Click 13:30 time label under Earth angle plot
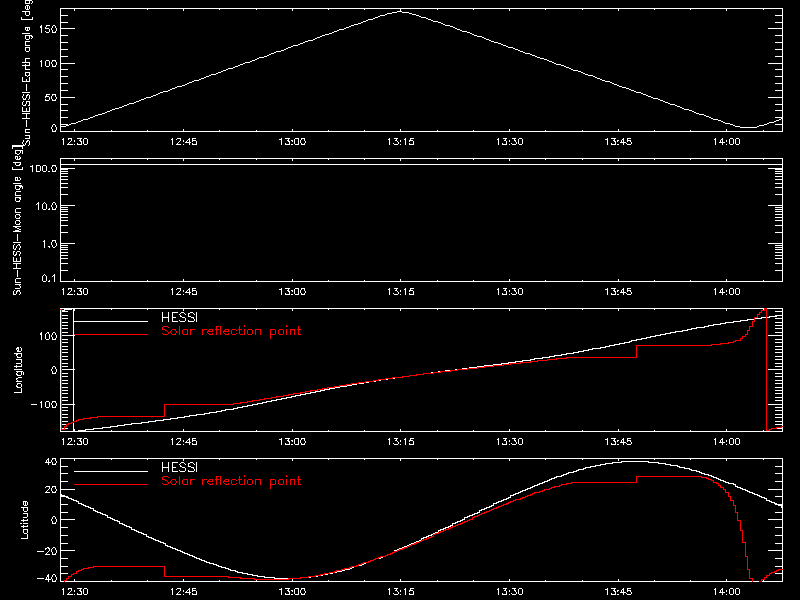 click(509, 142)
